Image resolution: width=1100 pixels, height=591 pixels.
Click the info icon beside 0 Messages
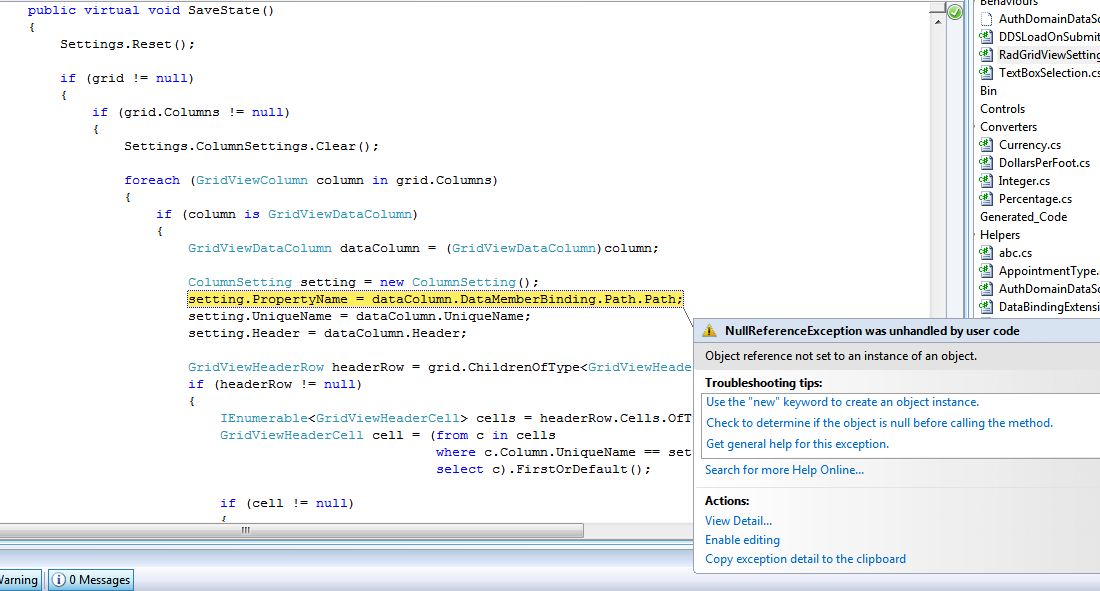point(59,580)
